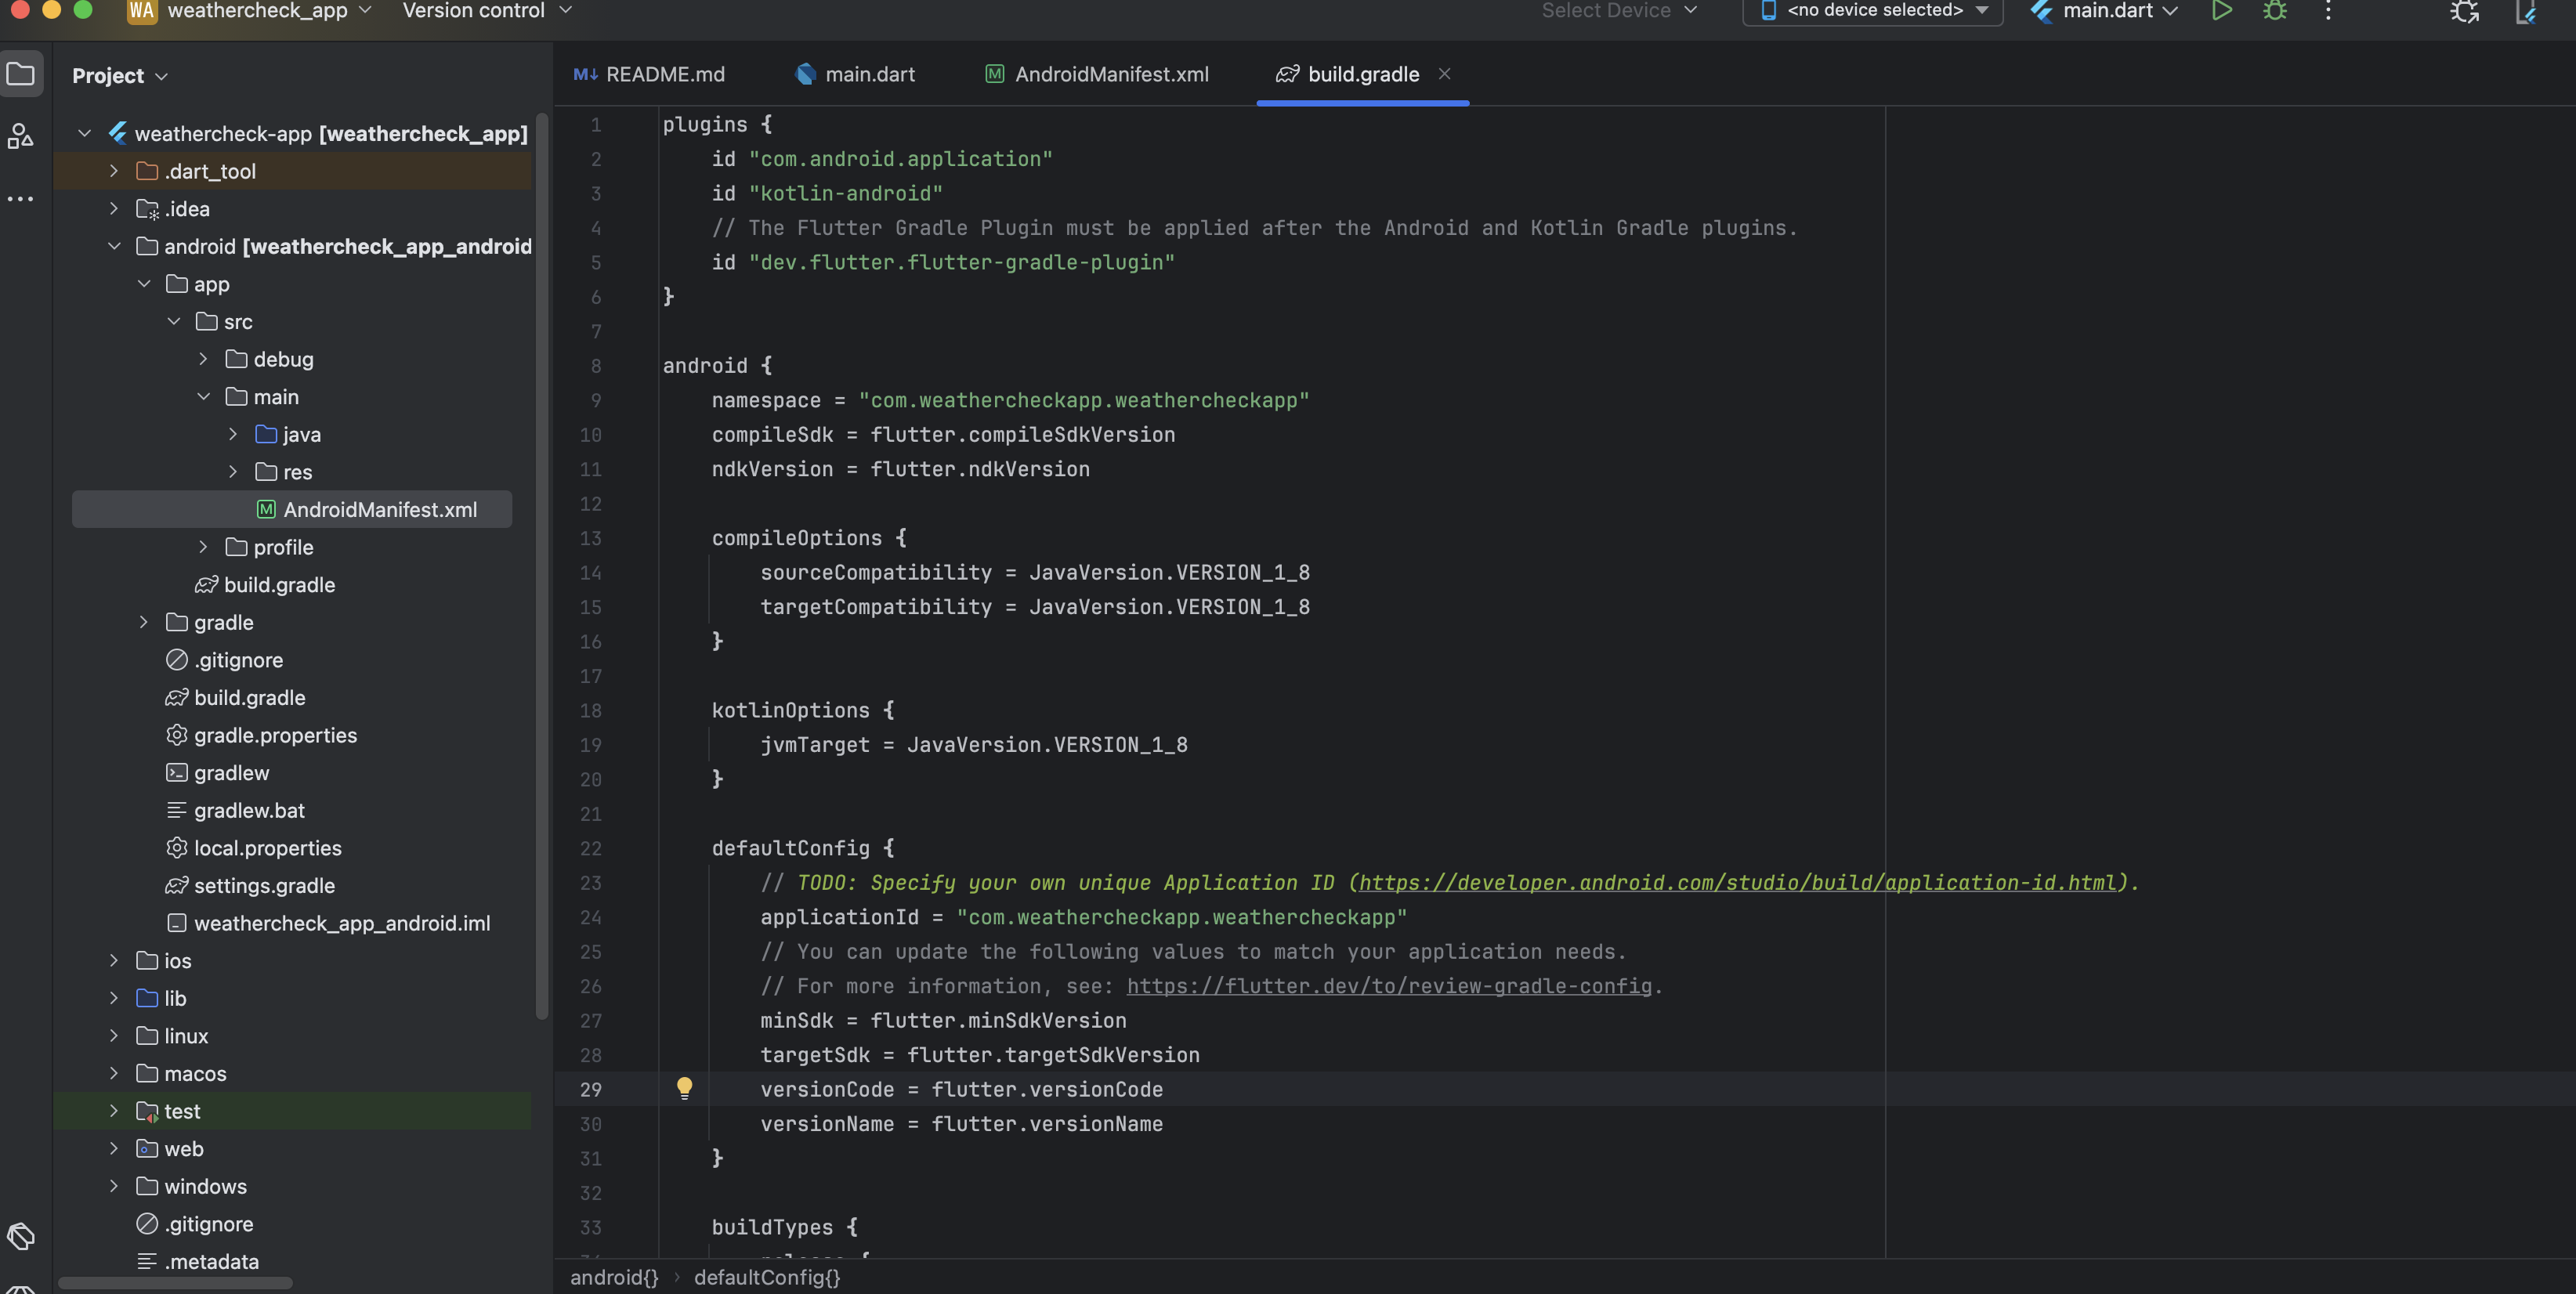This screenshot has width=2576, height=1294.
Task: Collapse the android module folder
Action: 114,246
